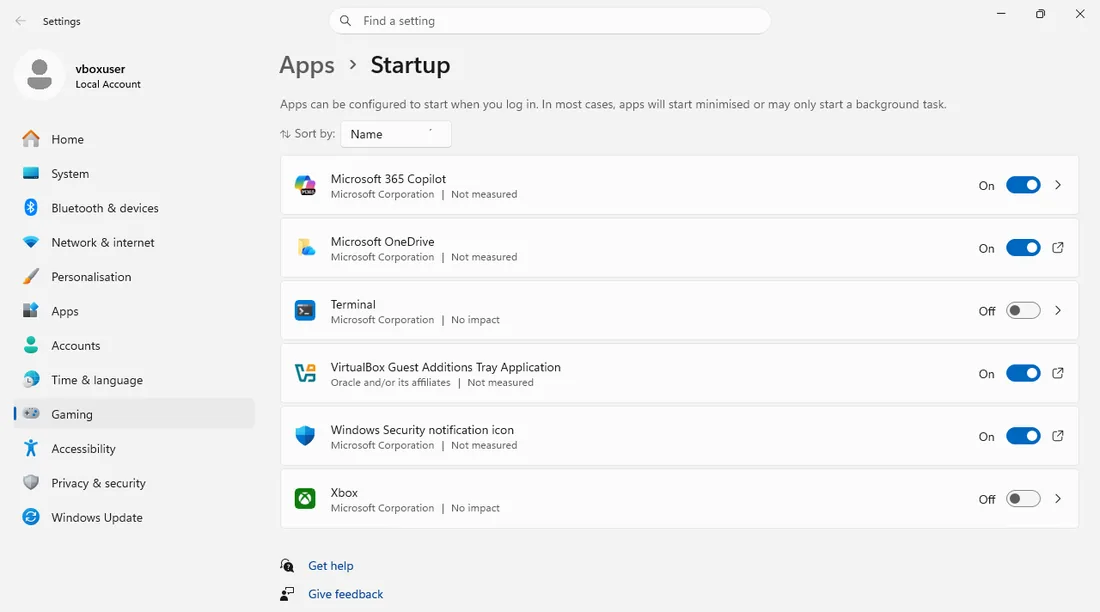Turn on Xbox startup toggle

click(x=1023, y=499)
